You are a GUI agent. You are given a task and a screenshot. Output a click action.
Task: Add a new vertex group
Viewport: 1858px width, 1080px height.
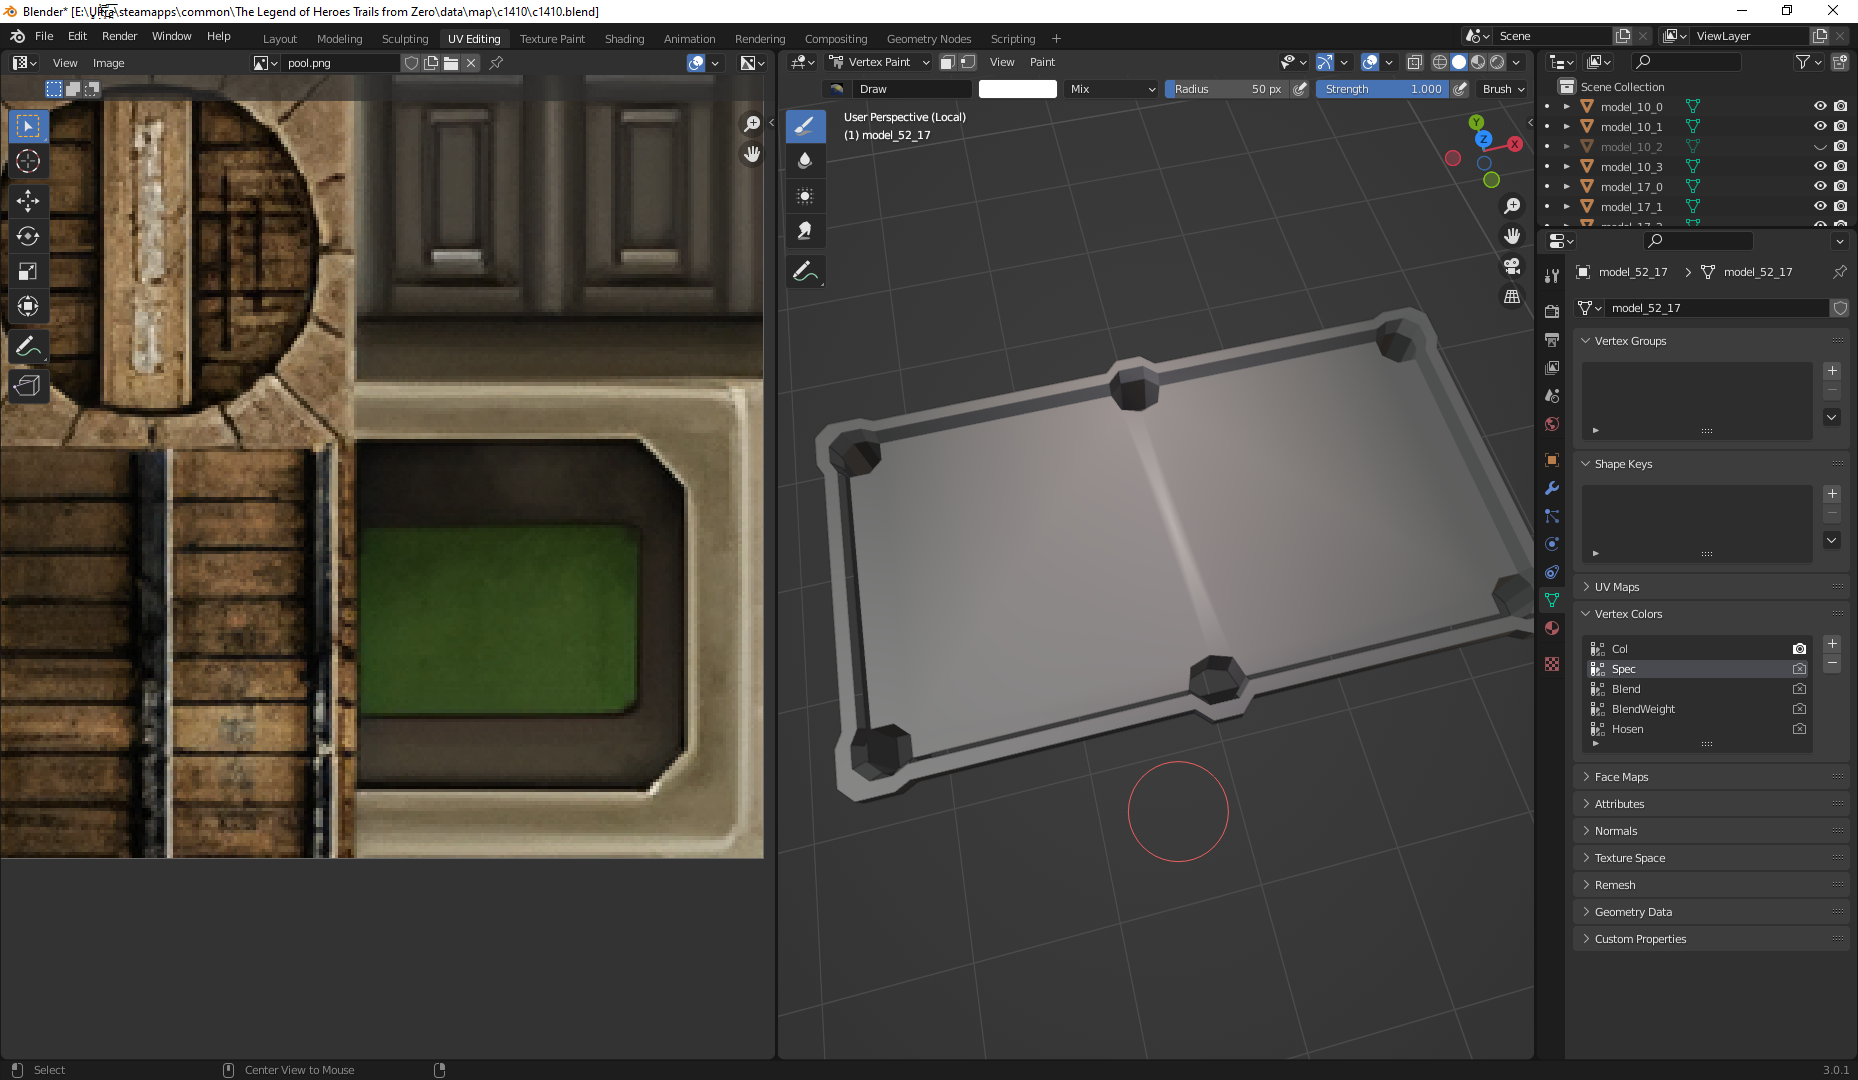[1832, 371]
